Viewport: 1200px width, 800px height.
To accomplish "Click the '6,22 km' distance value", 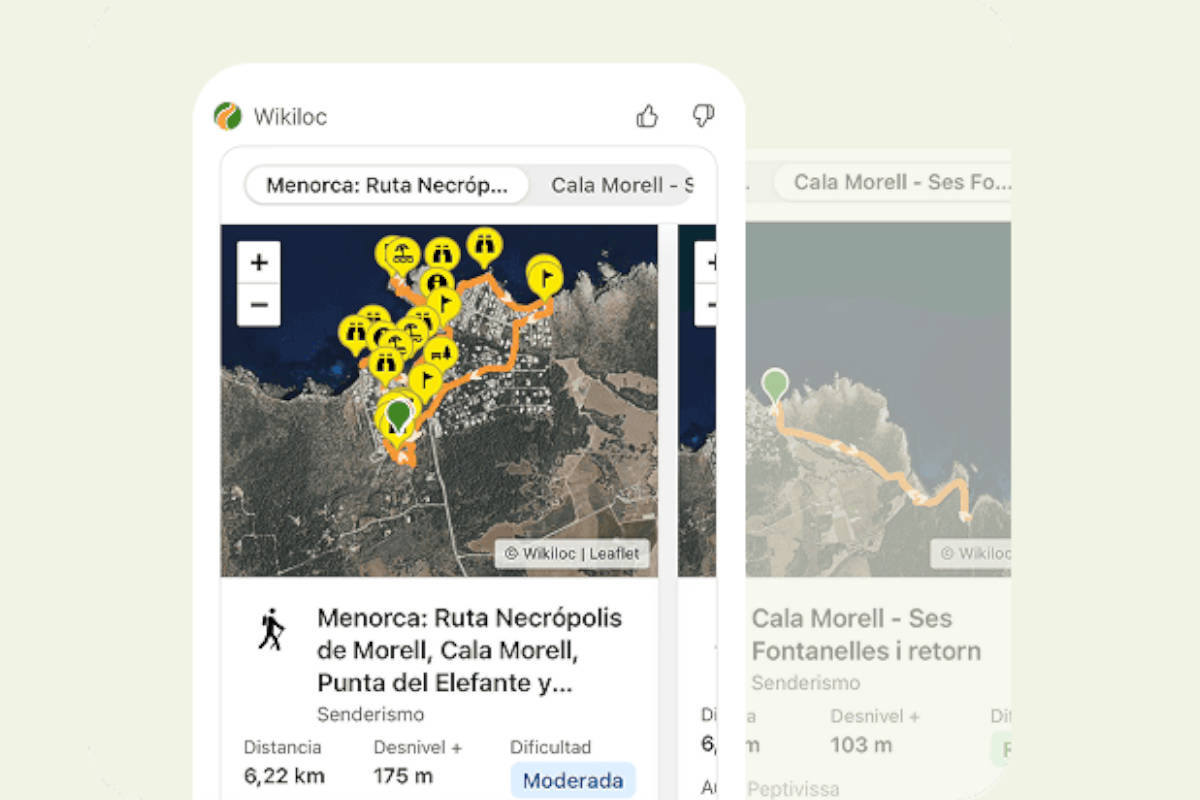I will pyautogui.click(x=284, y=776).
